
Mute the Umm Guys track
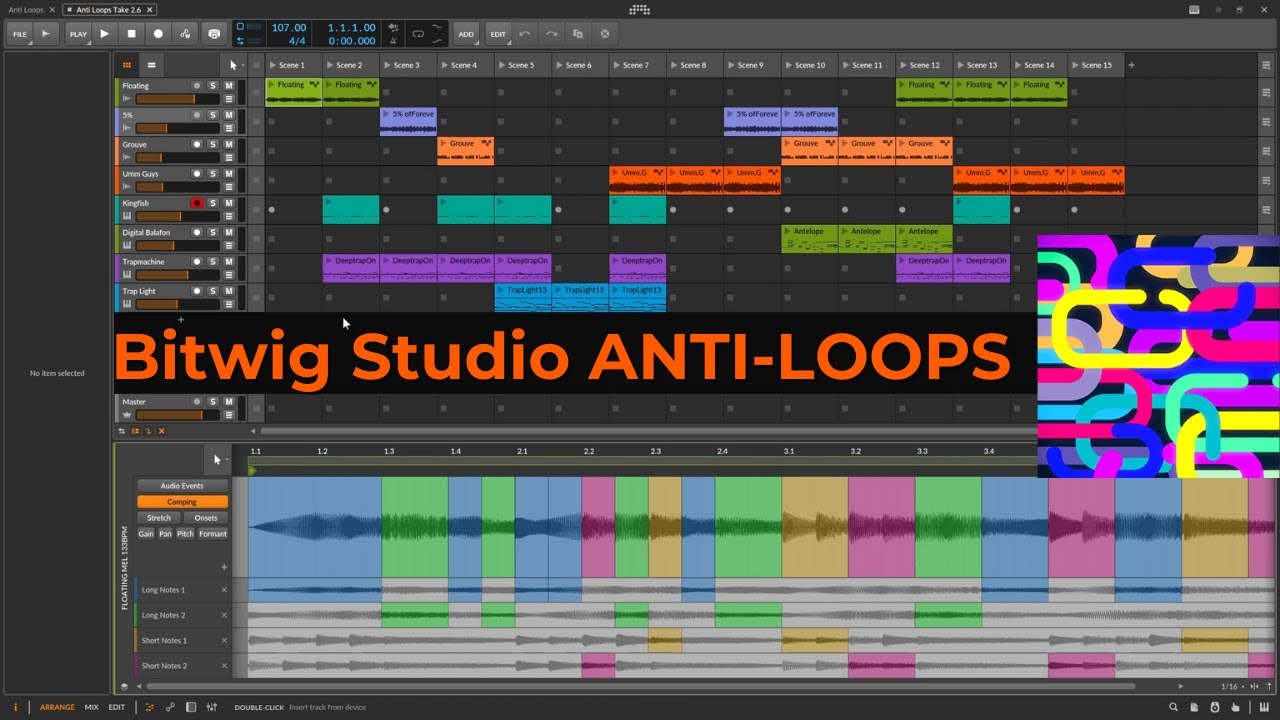tap(229, 174)
